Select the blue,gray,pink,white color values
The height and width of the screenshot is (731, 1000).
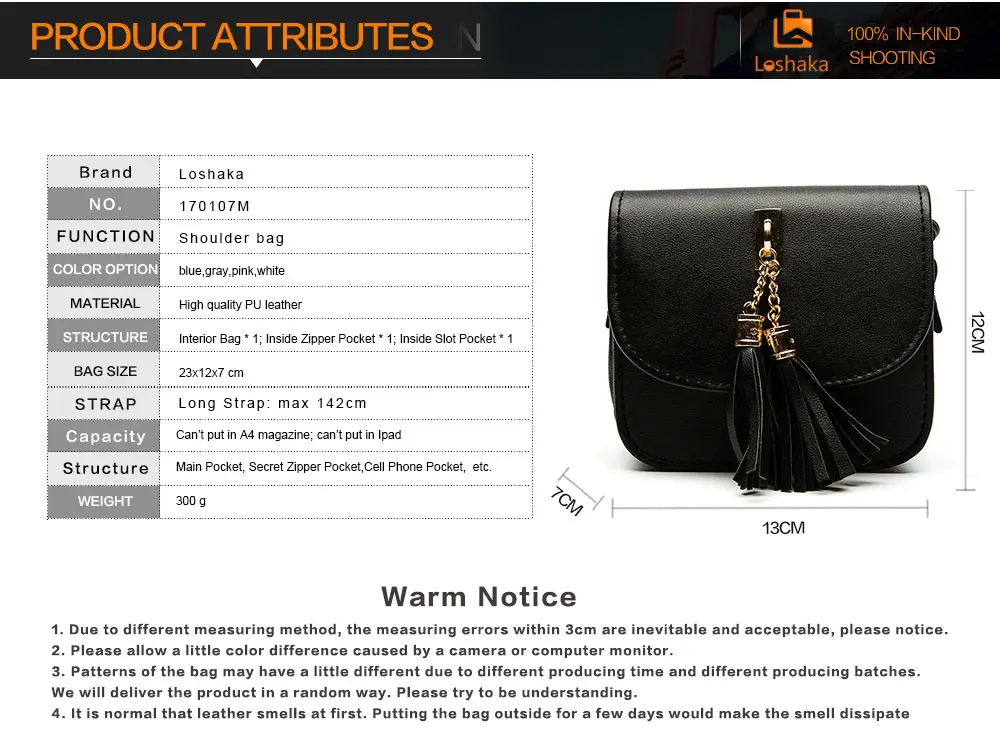(x=232, y=270)
